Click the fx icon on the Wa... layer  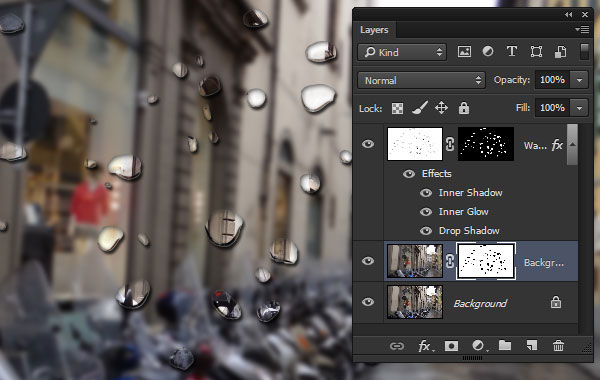557,145
